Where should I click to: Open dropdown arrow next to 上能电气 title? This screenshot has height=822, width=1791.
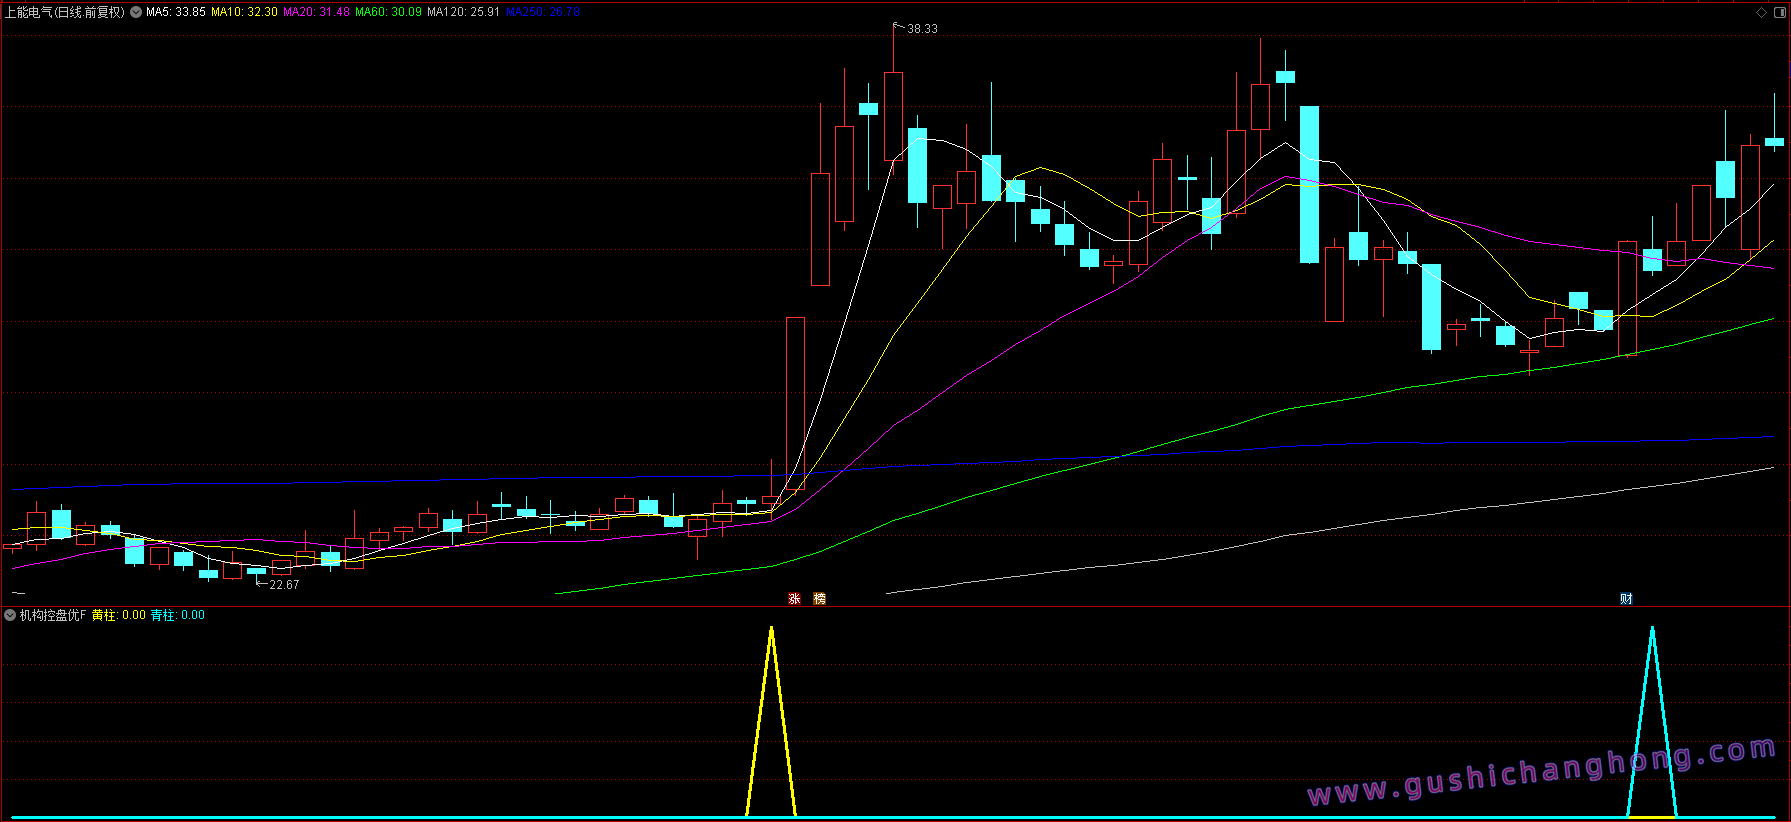[136, 12]
